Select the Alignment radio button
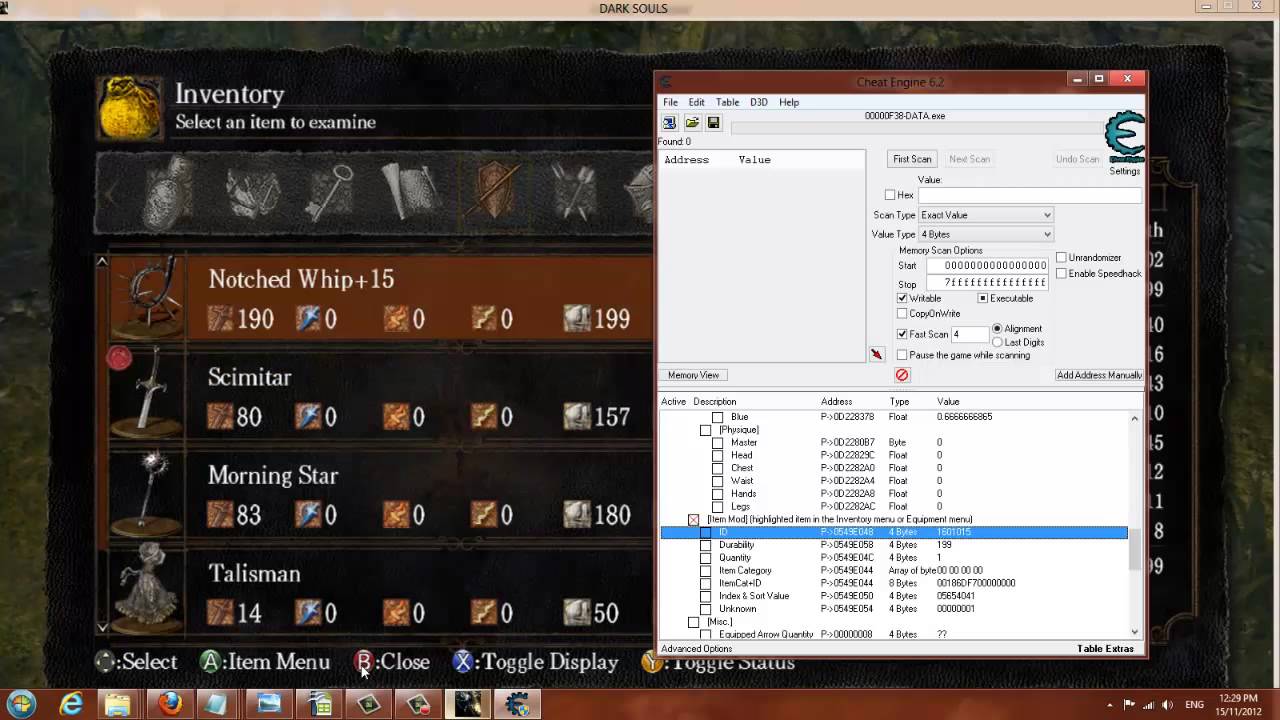 pos(997,328)
